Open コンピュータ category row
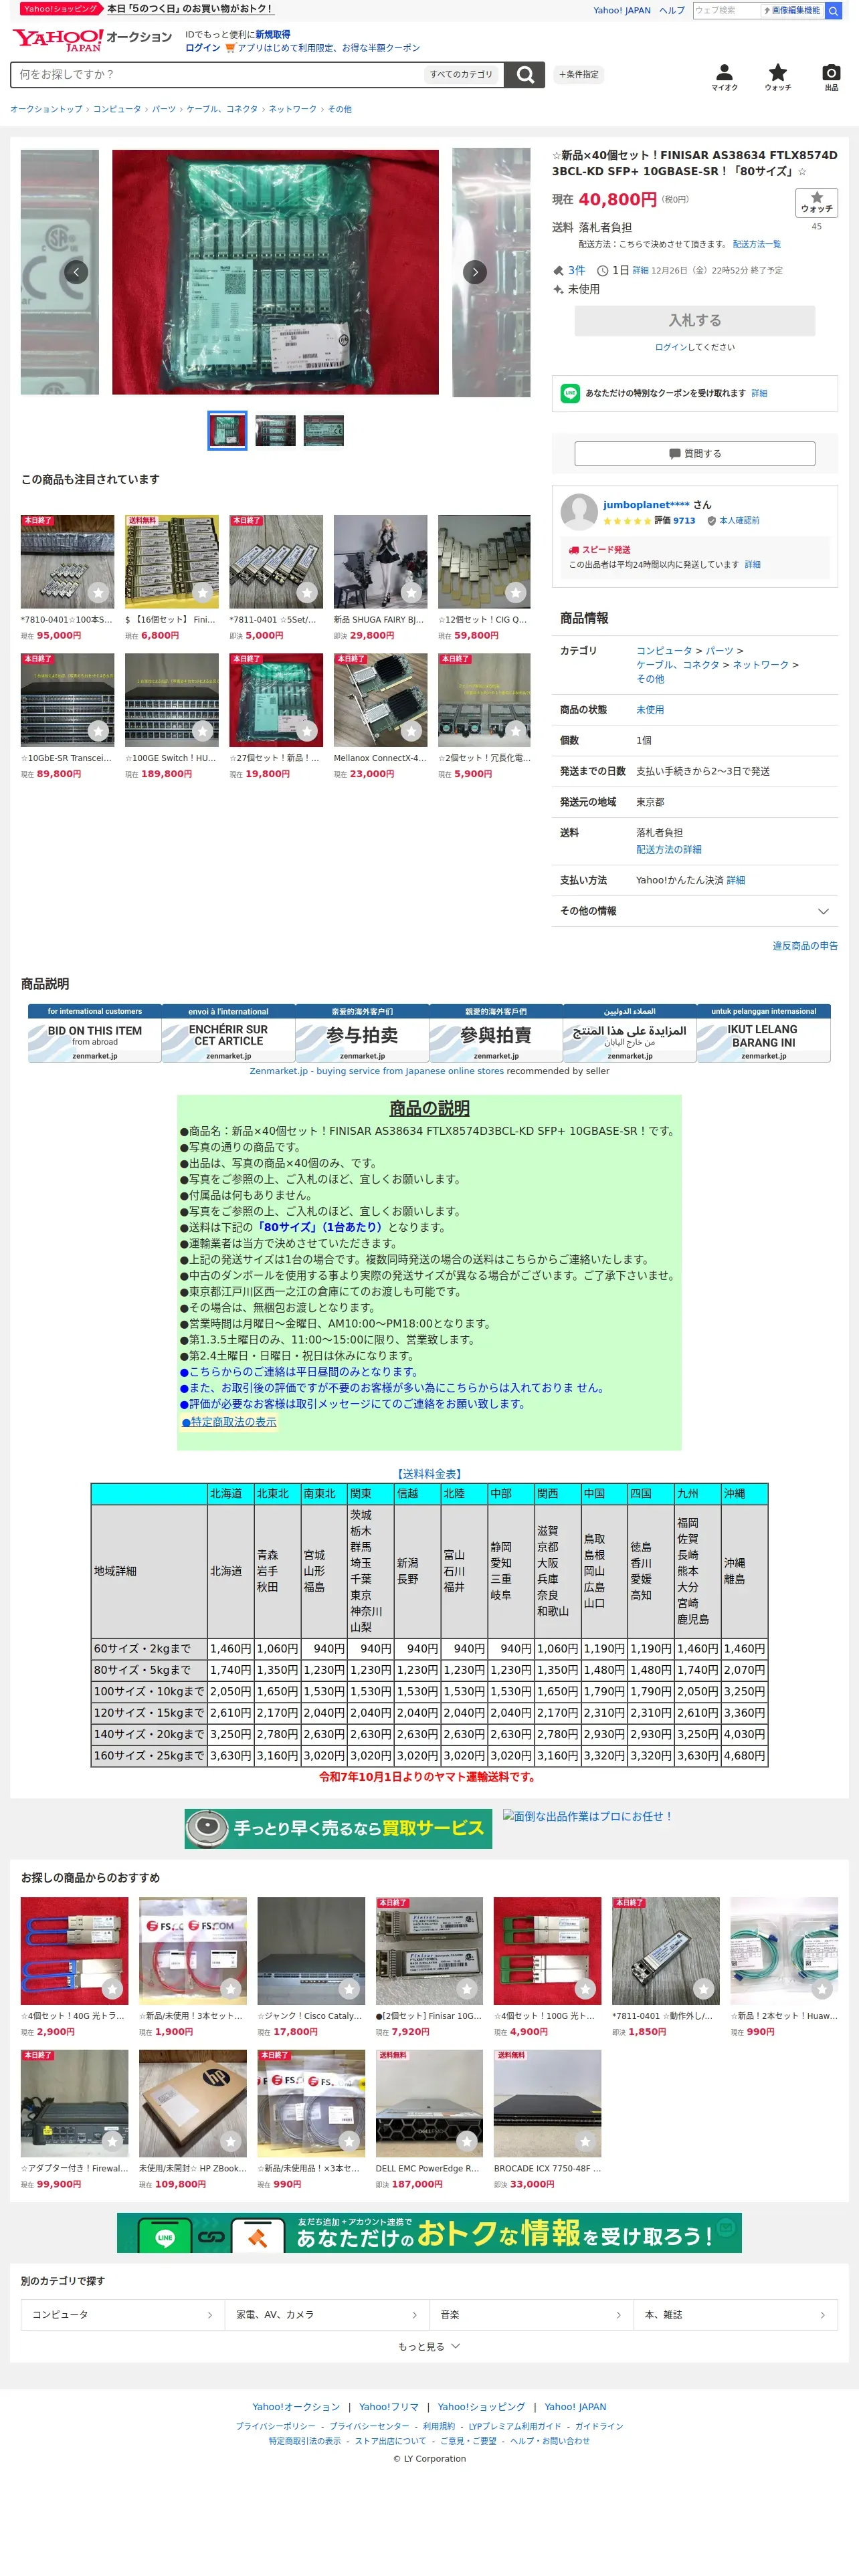859x2576 pixels. click(x=122, y=2314)
